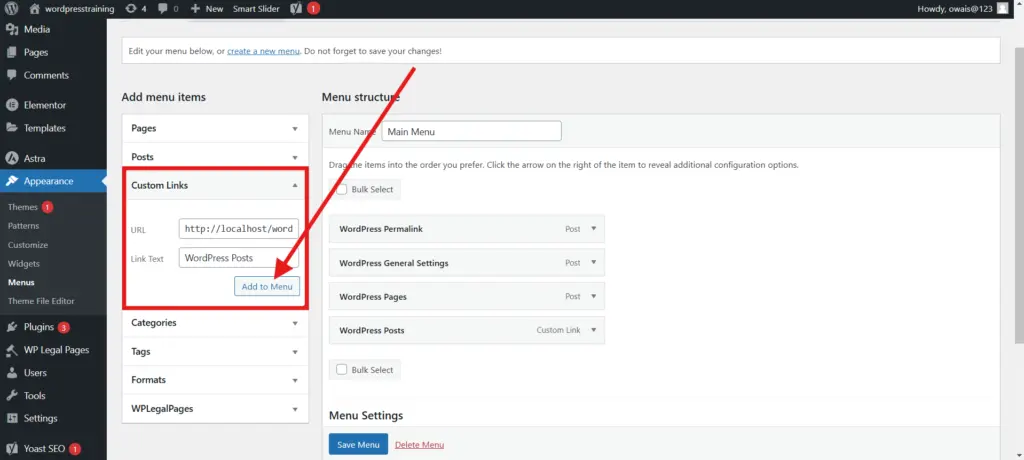Click the Appearance brush icon in the sidebar
This screenshot has height=460, width=1024.
click(11, 181)
